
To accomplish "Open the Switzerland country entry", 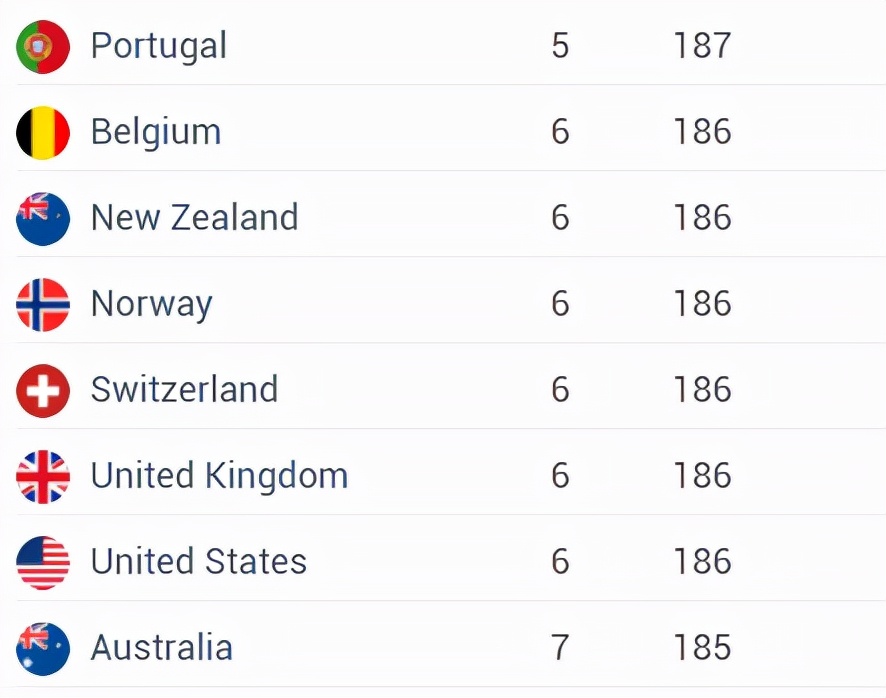I will (x=184, y=389).
